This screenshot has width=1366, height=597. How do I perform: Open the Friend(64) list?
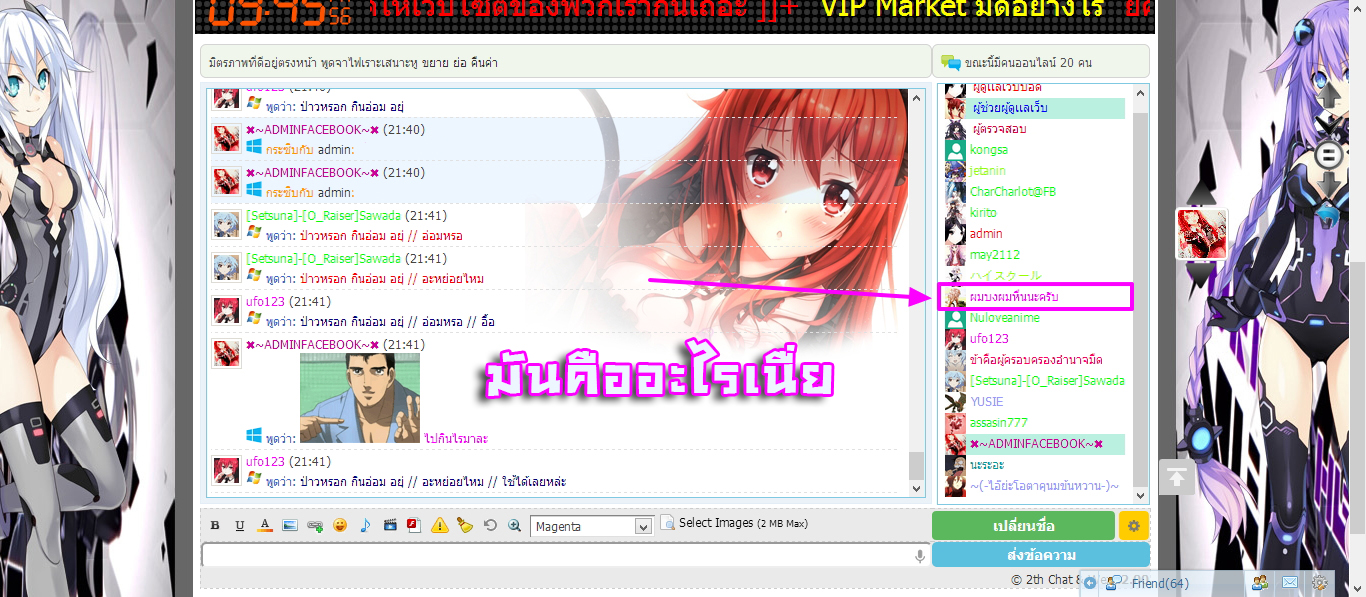(1160, 584)
